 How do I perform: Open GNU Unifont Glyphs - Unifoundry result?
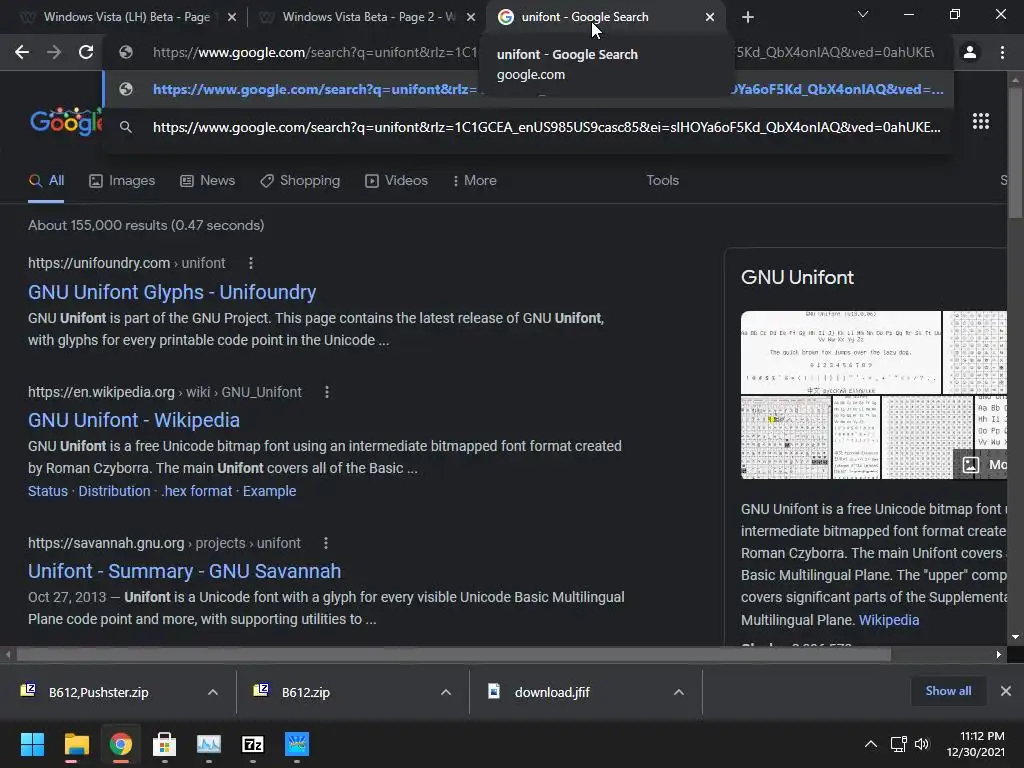(172, 292)
